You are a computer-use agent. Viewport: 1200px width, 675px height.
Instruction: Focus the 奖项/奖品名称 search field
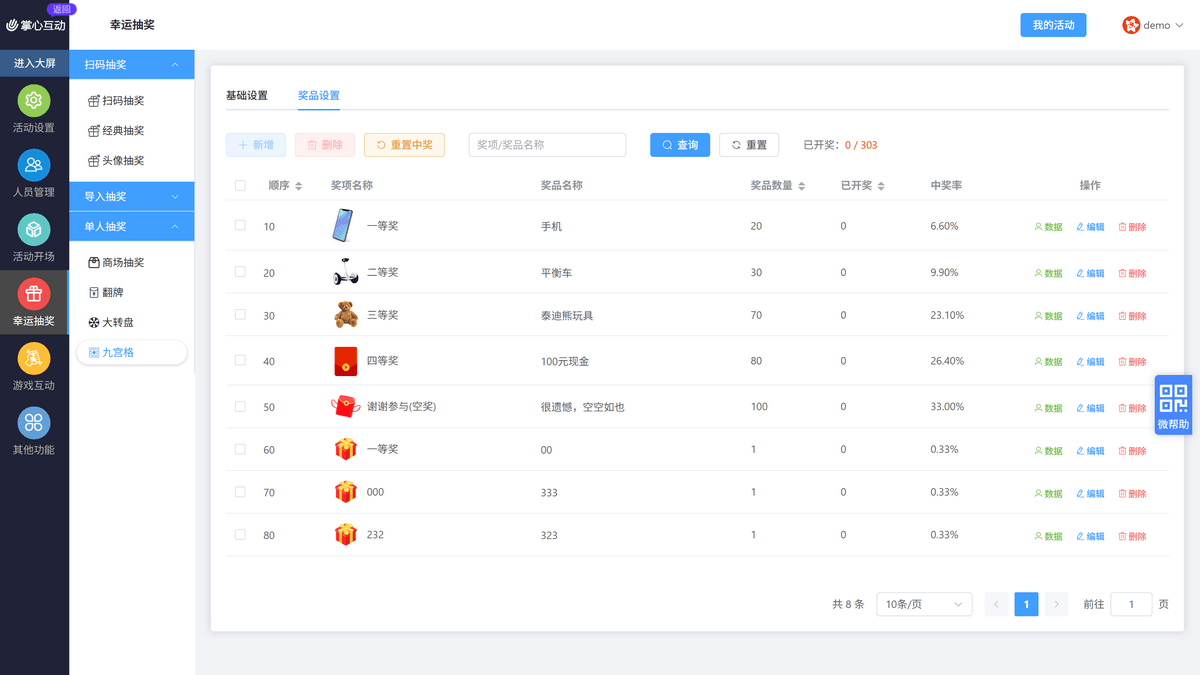pyautogui.click(x=547, y=145)
